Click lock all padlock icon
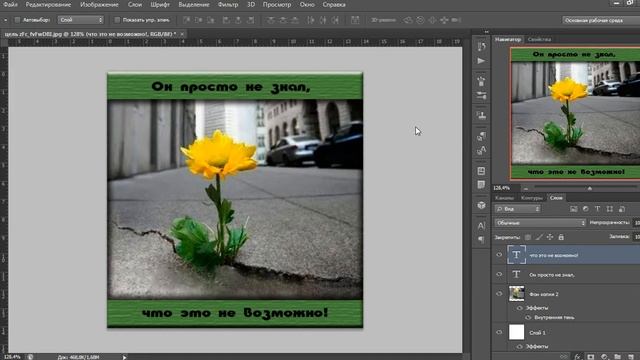This screenshot has height=360, width=640. (561, 237)
